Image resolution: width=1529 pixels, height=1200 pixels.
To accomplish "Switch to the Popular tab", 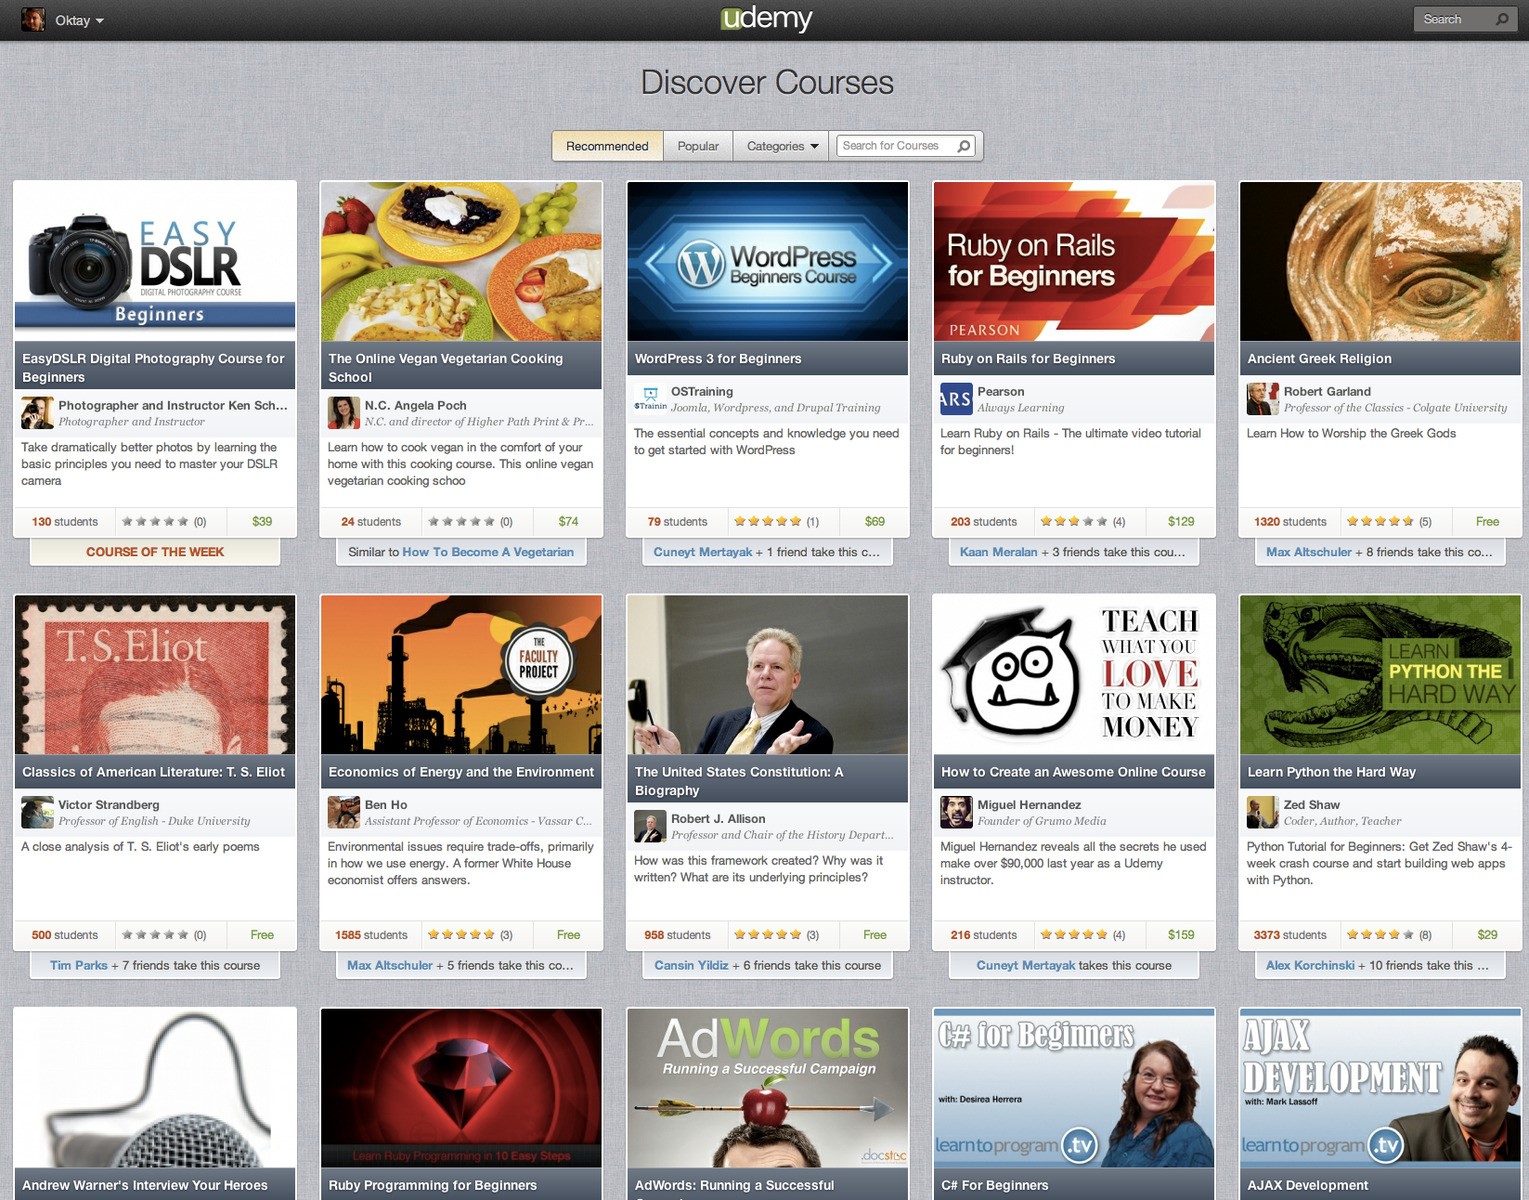I will [698, 146].
